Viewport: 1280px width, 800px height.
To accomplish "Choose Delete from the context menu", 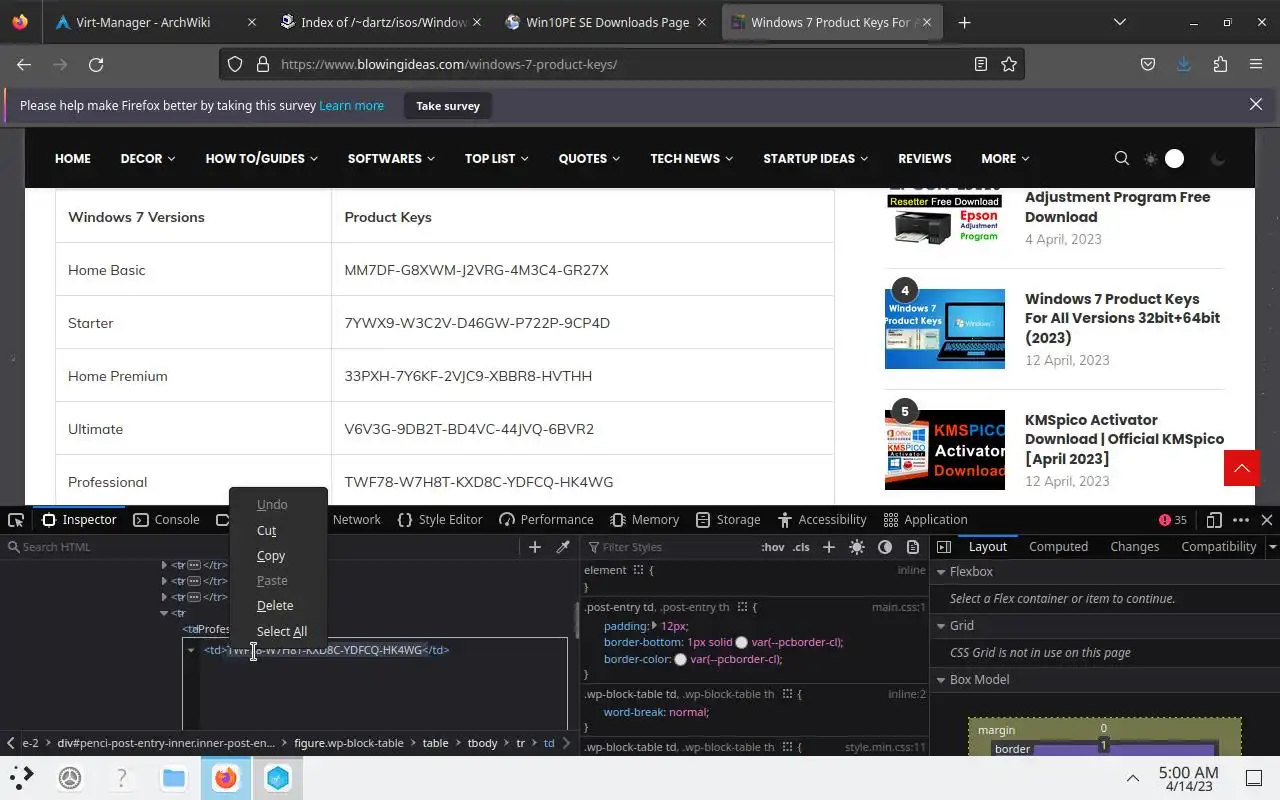I will tap(275, 606).
